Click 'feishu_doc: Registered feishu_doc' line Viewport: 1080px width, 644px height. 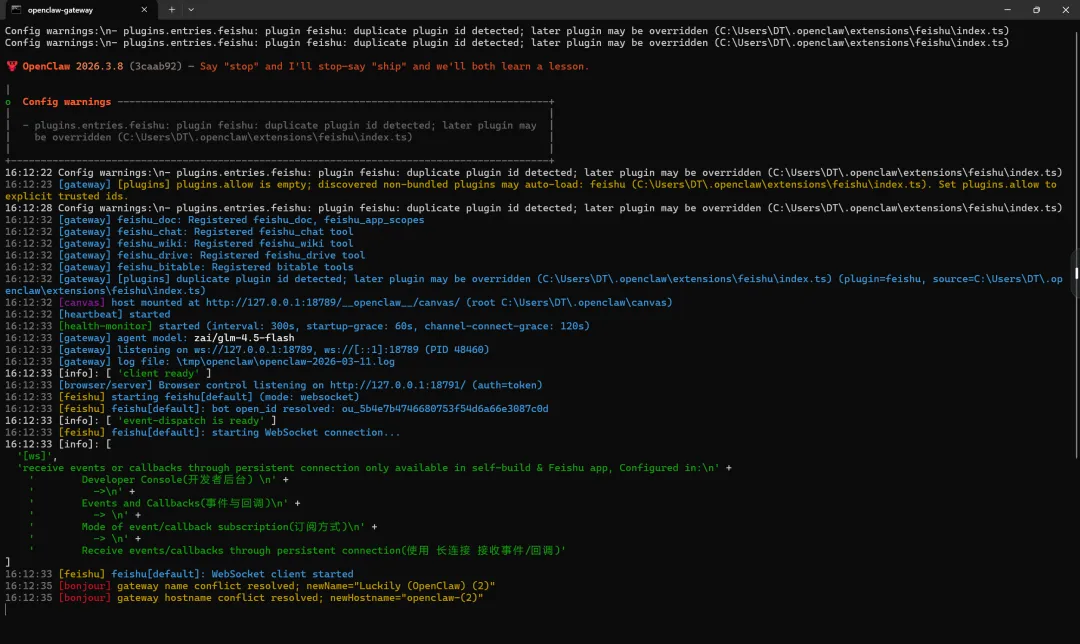tap(214, 220)
